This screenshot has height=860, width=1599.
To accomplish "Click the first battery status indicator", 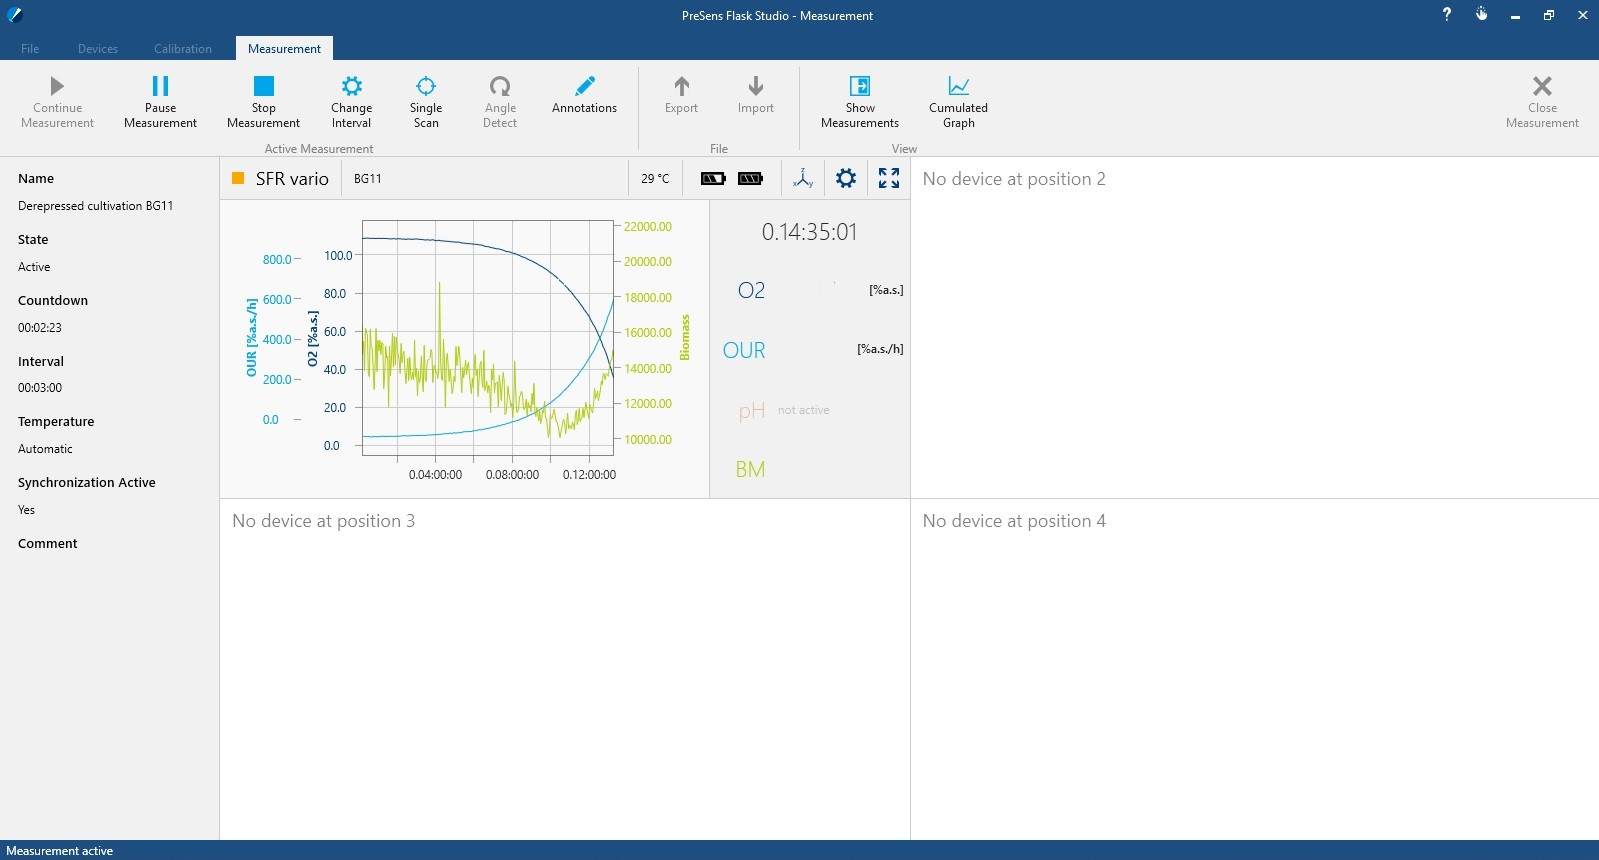I will (x=713, y=179).
